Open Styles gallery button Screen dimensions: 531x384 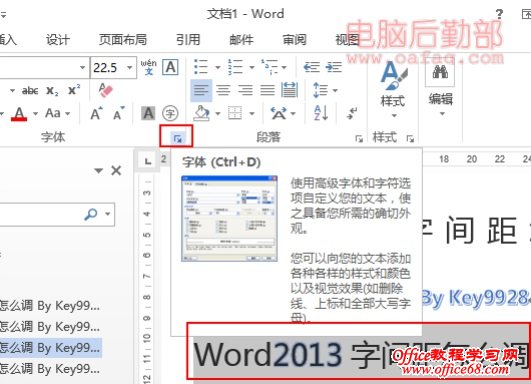(393, 89)
